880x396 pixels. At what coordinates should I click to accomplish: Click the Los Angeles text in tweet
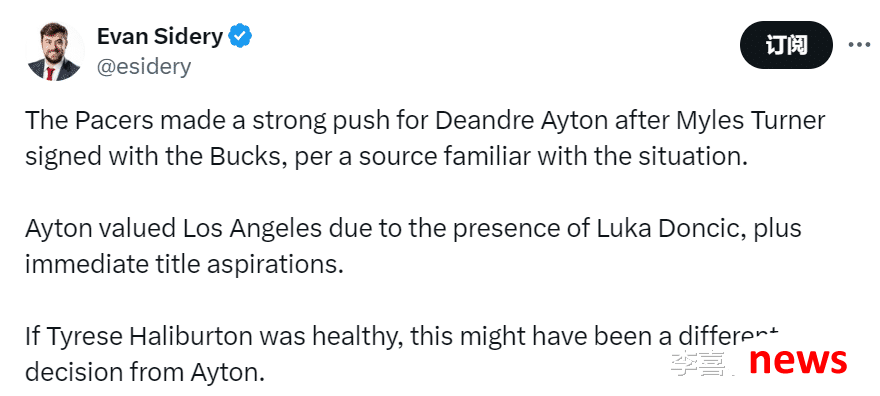[x=251, y=229]
